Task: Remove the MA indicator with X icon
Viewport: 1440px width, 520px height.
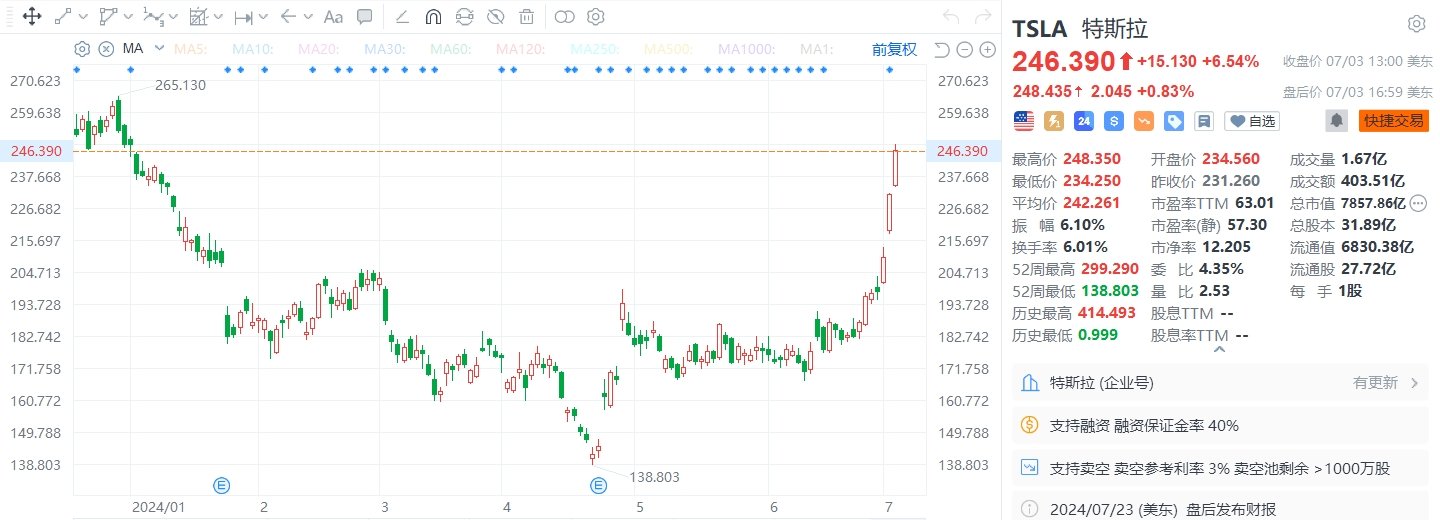Action: (x=105, y=49)
